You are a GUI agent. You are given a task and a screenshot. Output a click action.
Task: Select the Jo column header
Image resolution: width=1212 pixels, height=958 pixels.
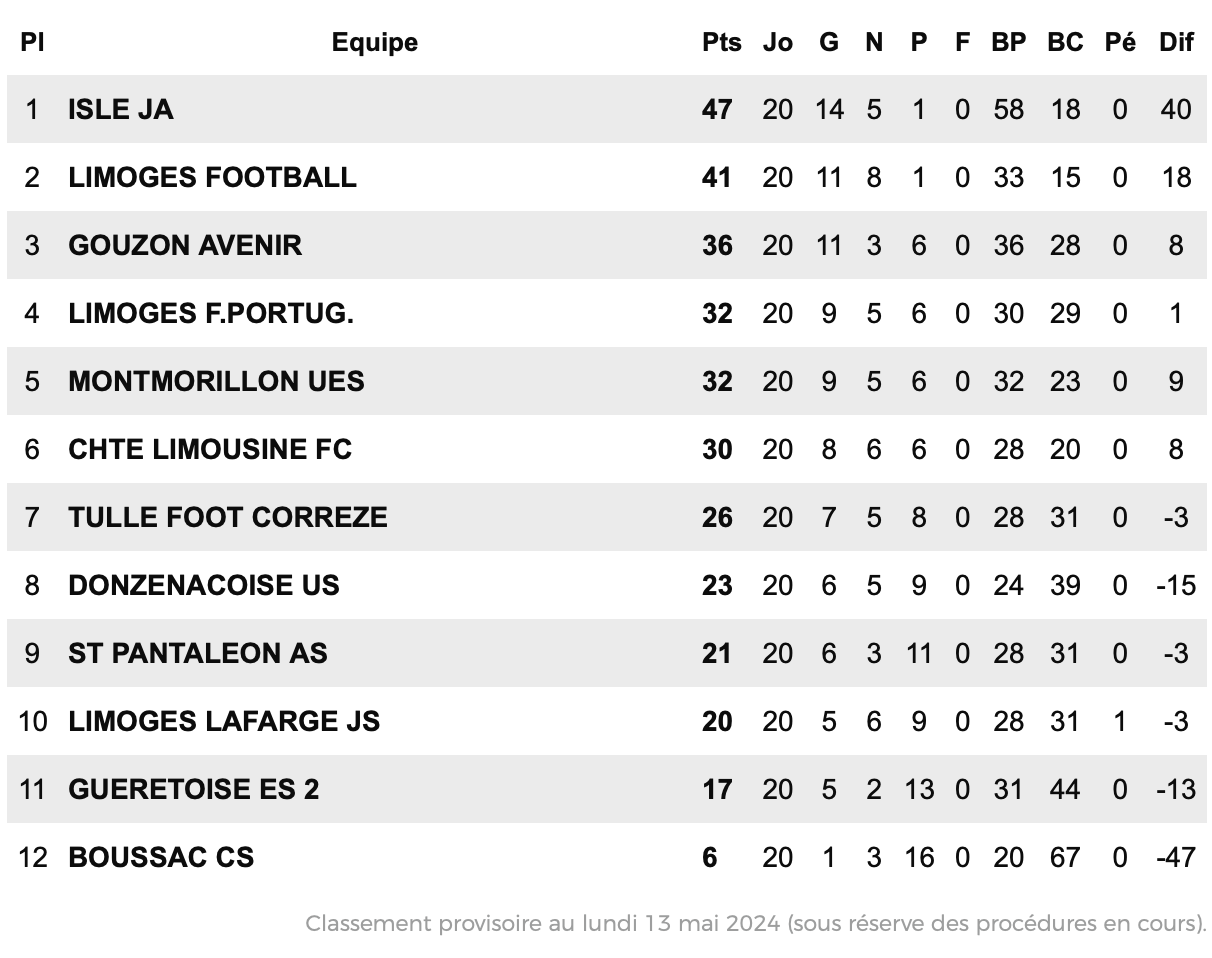click(x=777, y=42)
